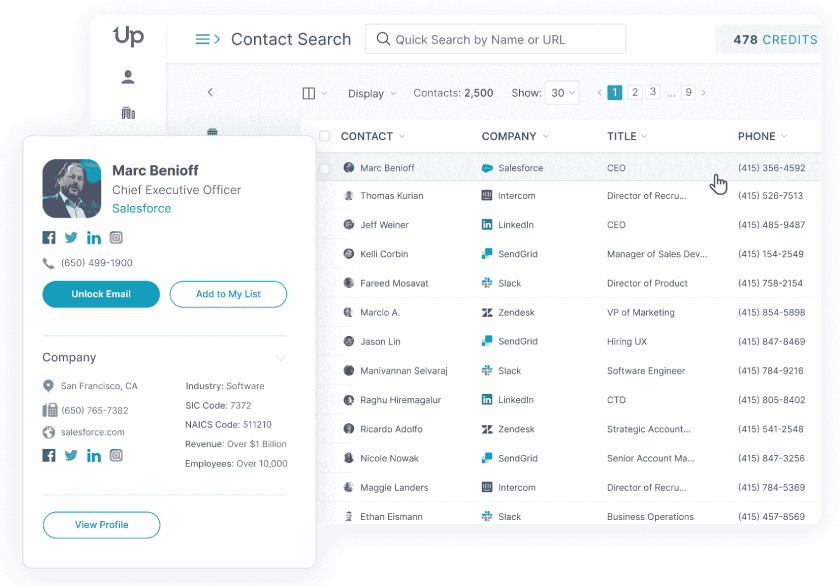Open Marc Benioff's Facebook profile icon under his name
Viewport: 840px width, 586px height.
point(49,238)
